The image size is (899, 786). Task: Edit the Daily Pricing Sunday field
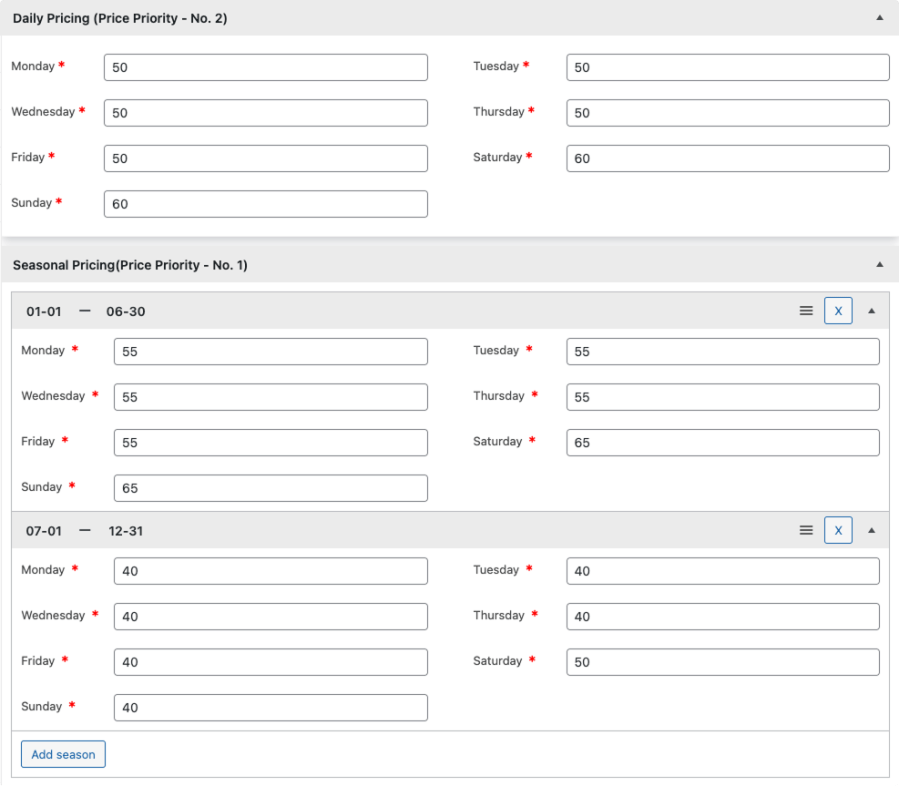[265, 204]
